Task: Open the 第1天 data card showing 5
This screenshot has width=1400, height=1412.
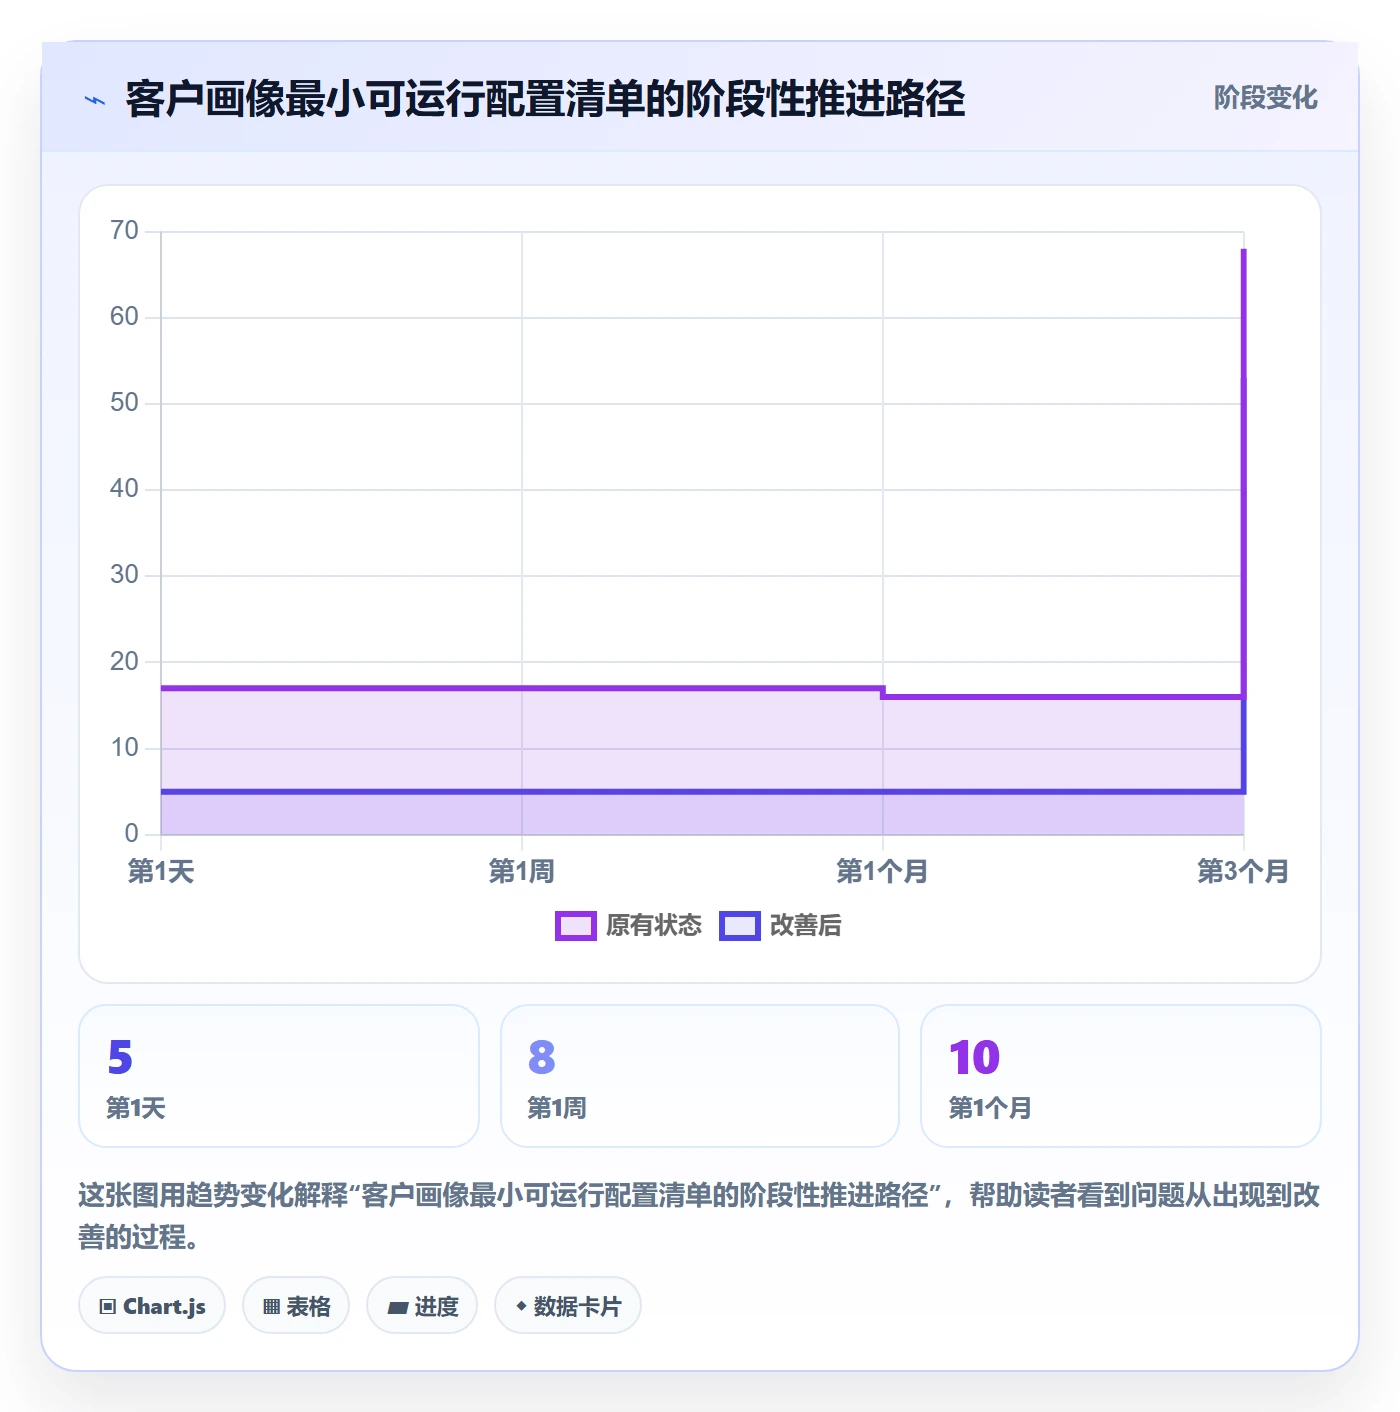Action: click(x=279, y=1076)
